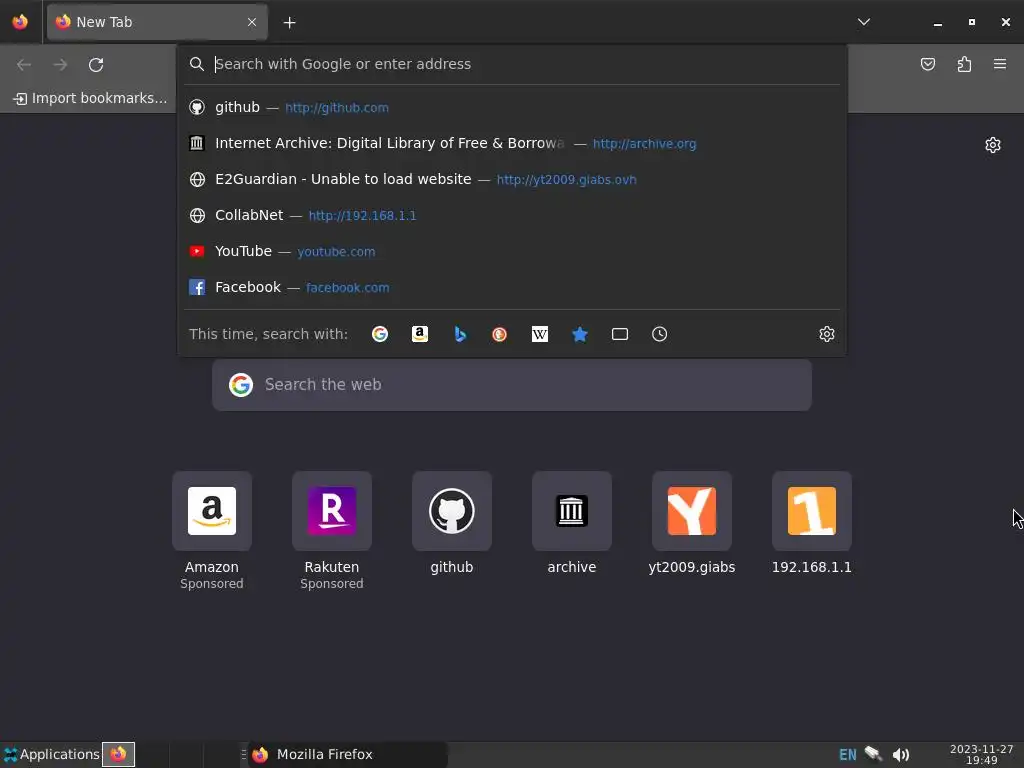Open the EN keyboard layout indicator
The height and width of the screenshot is (768, 1024).
point(847,755)
